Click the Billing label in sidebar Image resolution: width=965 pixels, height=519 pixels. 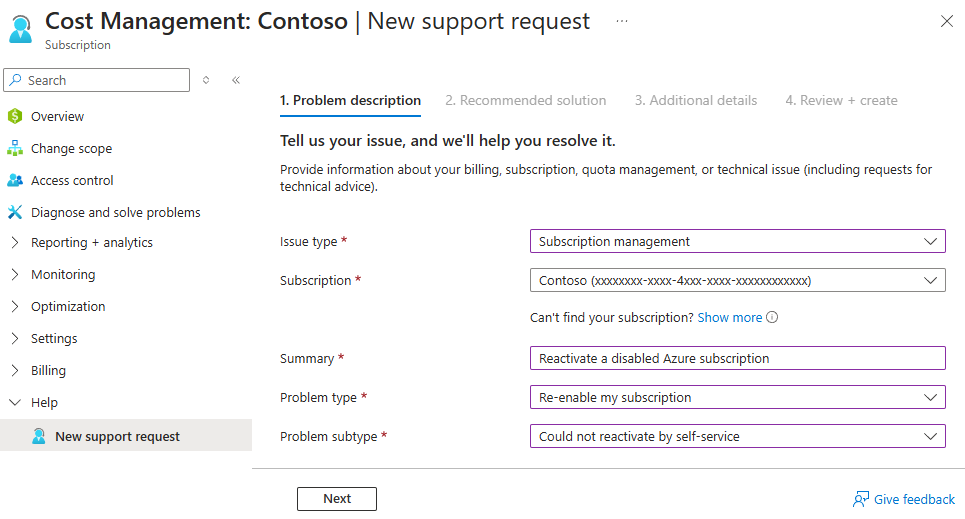(x=48, y=371)
